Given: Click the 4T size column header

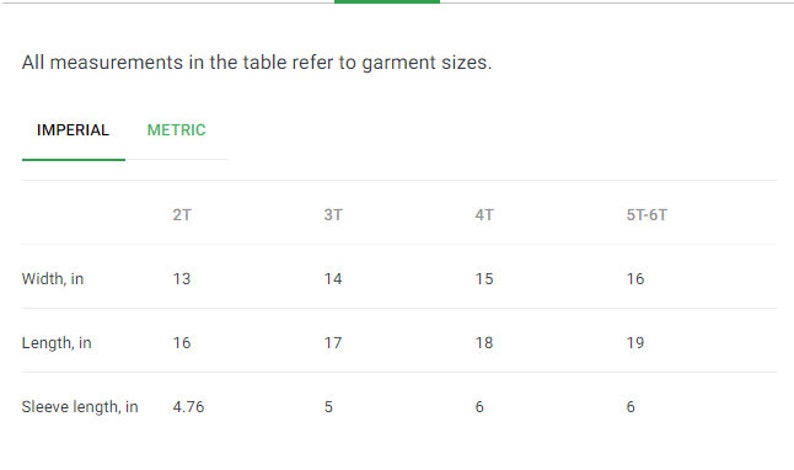Looking at the screenshot, I should point(484,215).
